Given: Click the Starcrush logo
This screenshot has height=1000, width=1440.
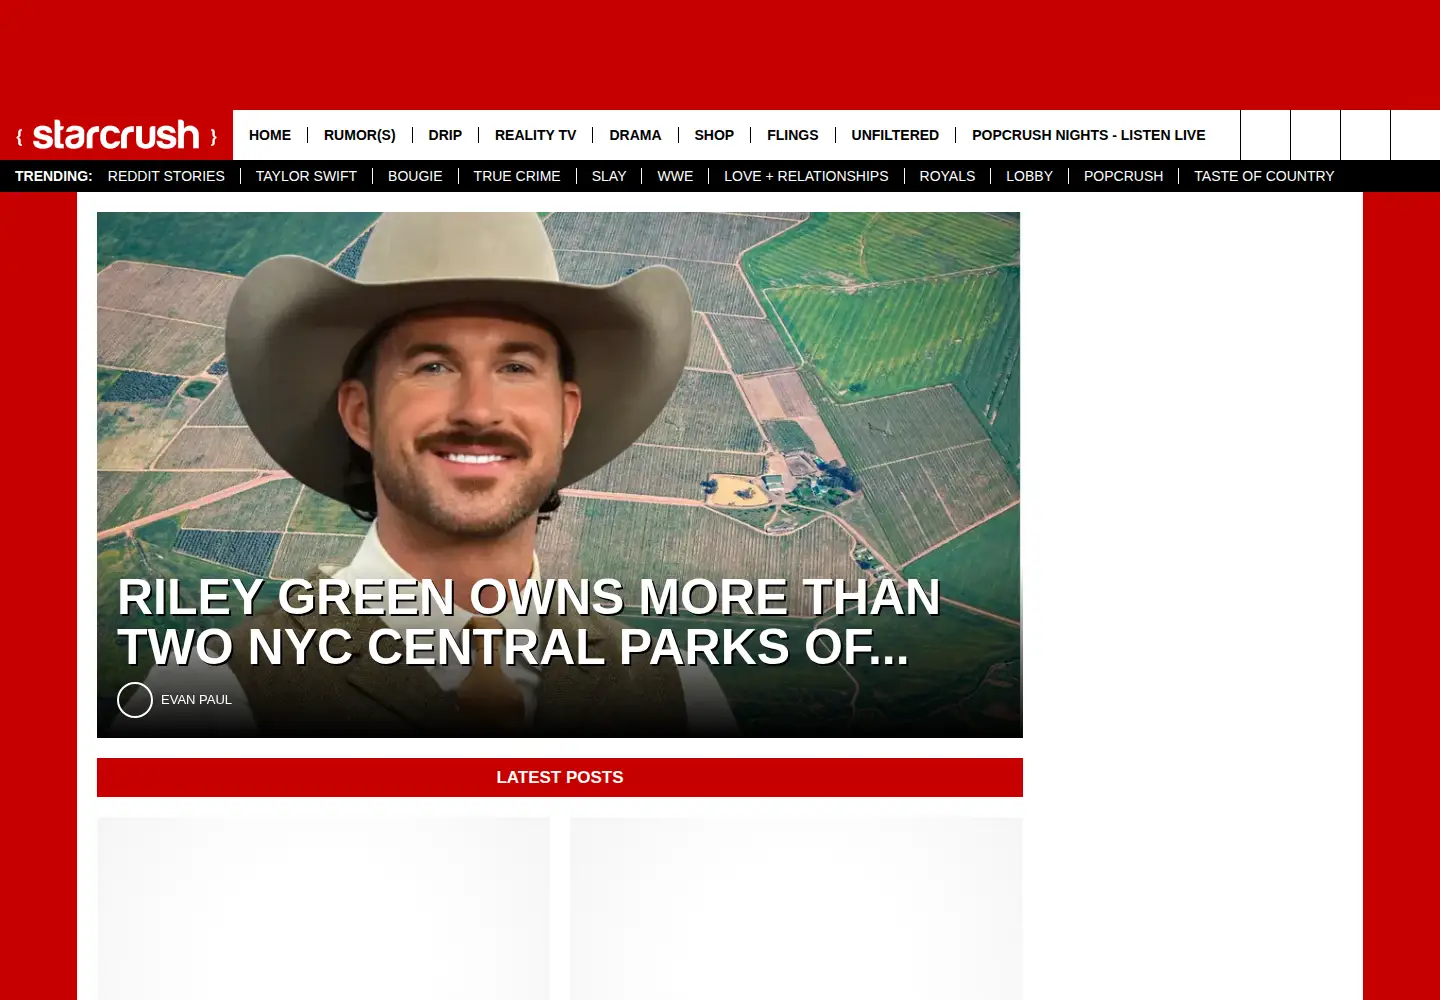Looking at the screenshot, I should pos(116,135).
